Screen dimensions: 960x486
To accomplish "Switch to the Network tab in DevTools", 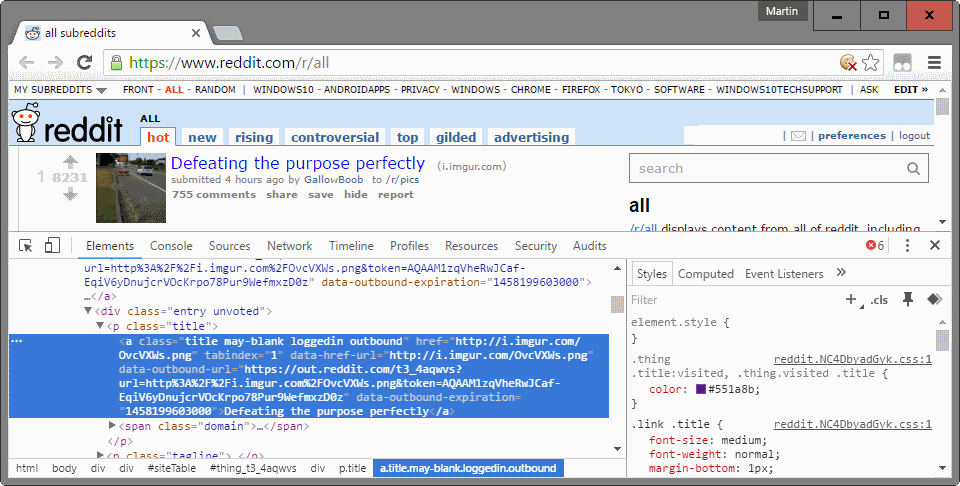I will pos(289,246).
